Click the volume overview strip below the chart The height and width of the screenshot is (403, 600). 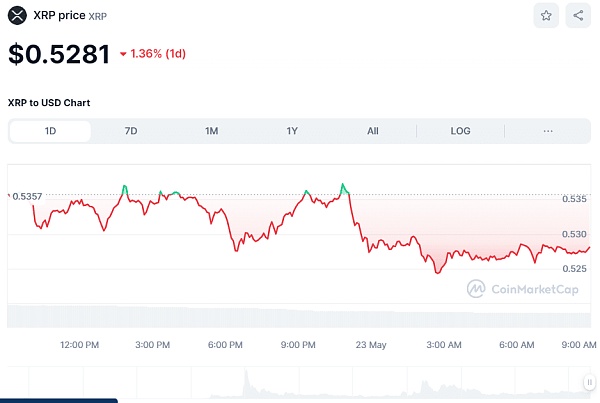[300, 381]
